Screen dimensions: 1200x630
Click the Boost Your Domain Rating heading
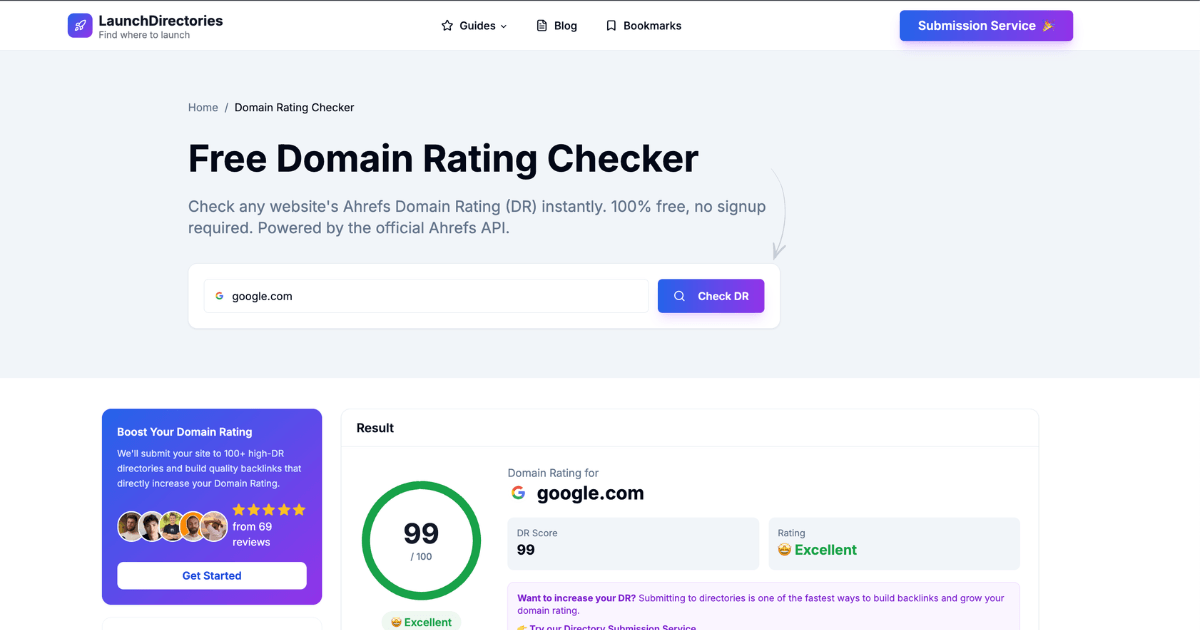click(x=184, y=432)
